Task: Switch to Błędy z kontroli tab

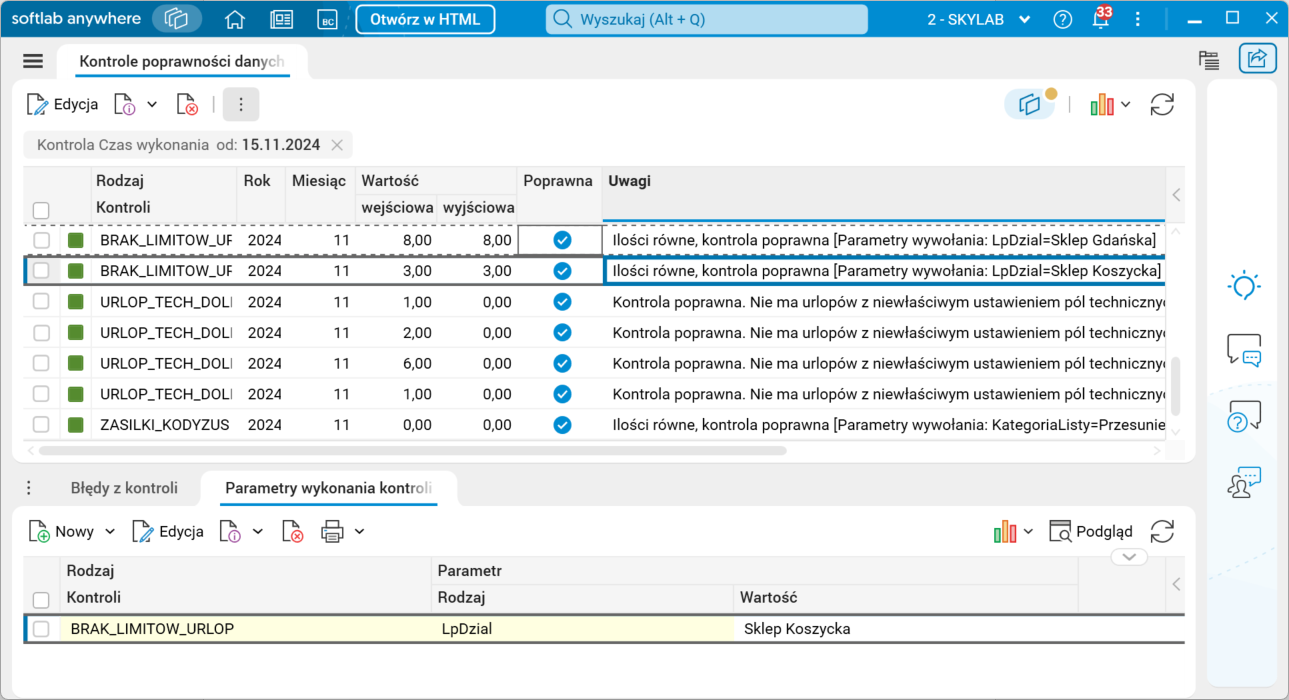Action: 124,488
